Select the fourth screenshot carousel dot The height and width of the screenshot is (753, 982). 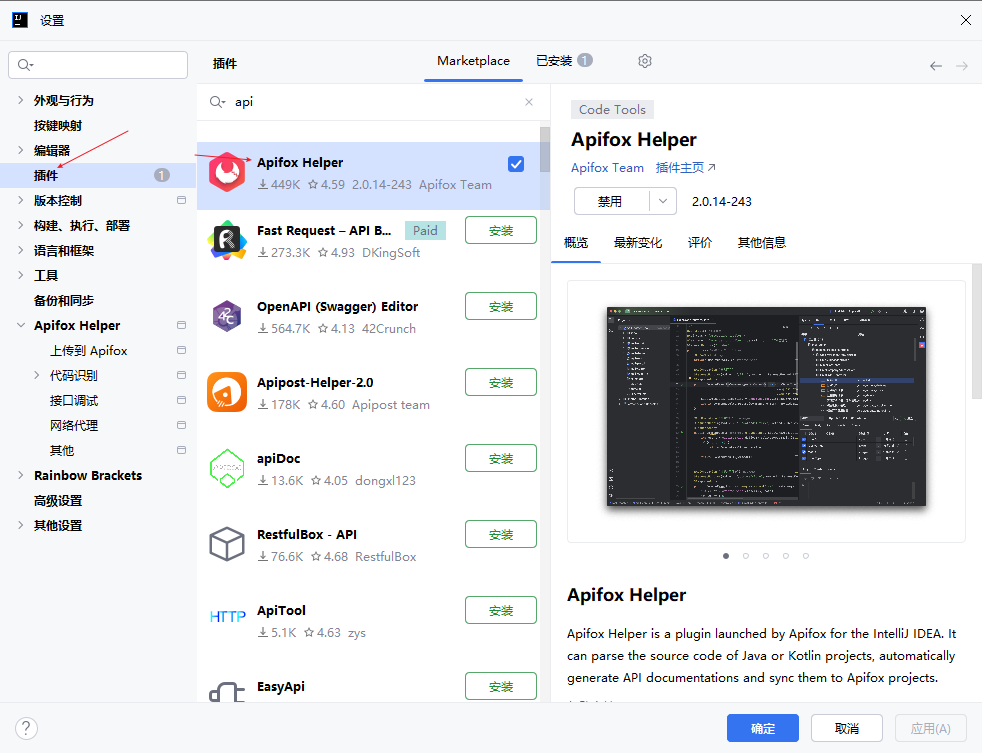pyautogui.click(x=786, y=556)
